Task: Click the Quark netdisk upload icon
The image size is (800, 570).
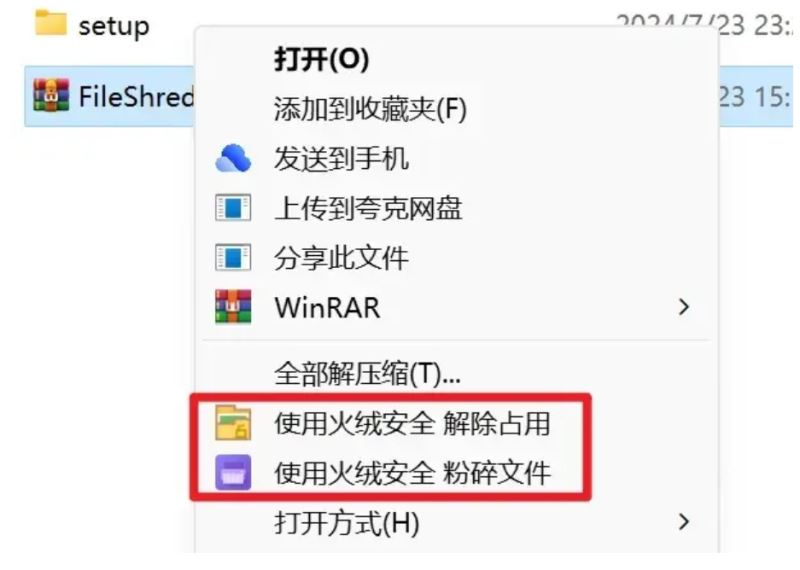Action: [233, 208]
